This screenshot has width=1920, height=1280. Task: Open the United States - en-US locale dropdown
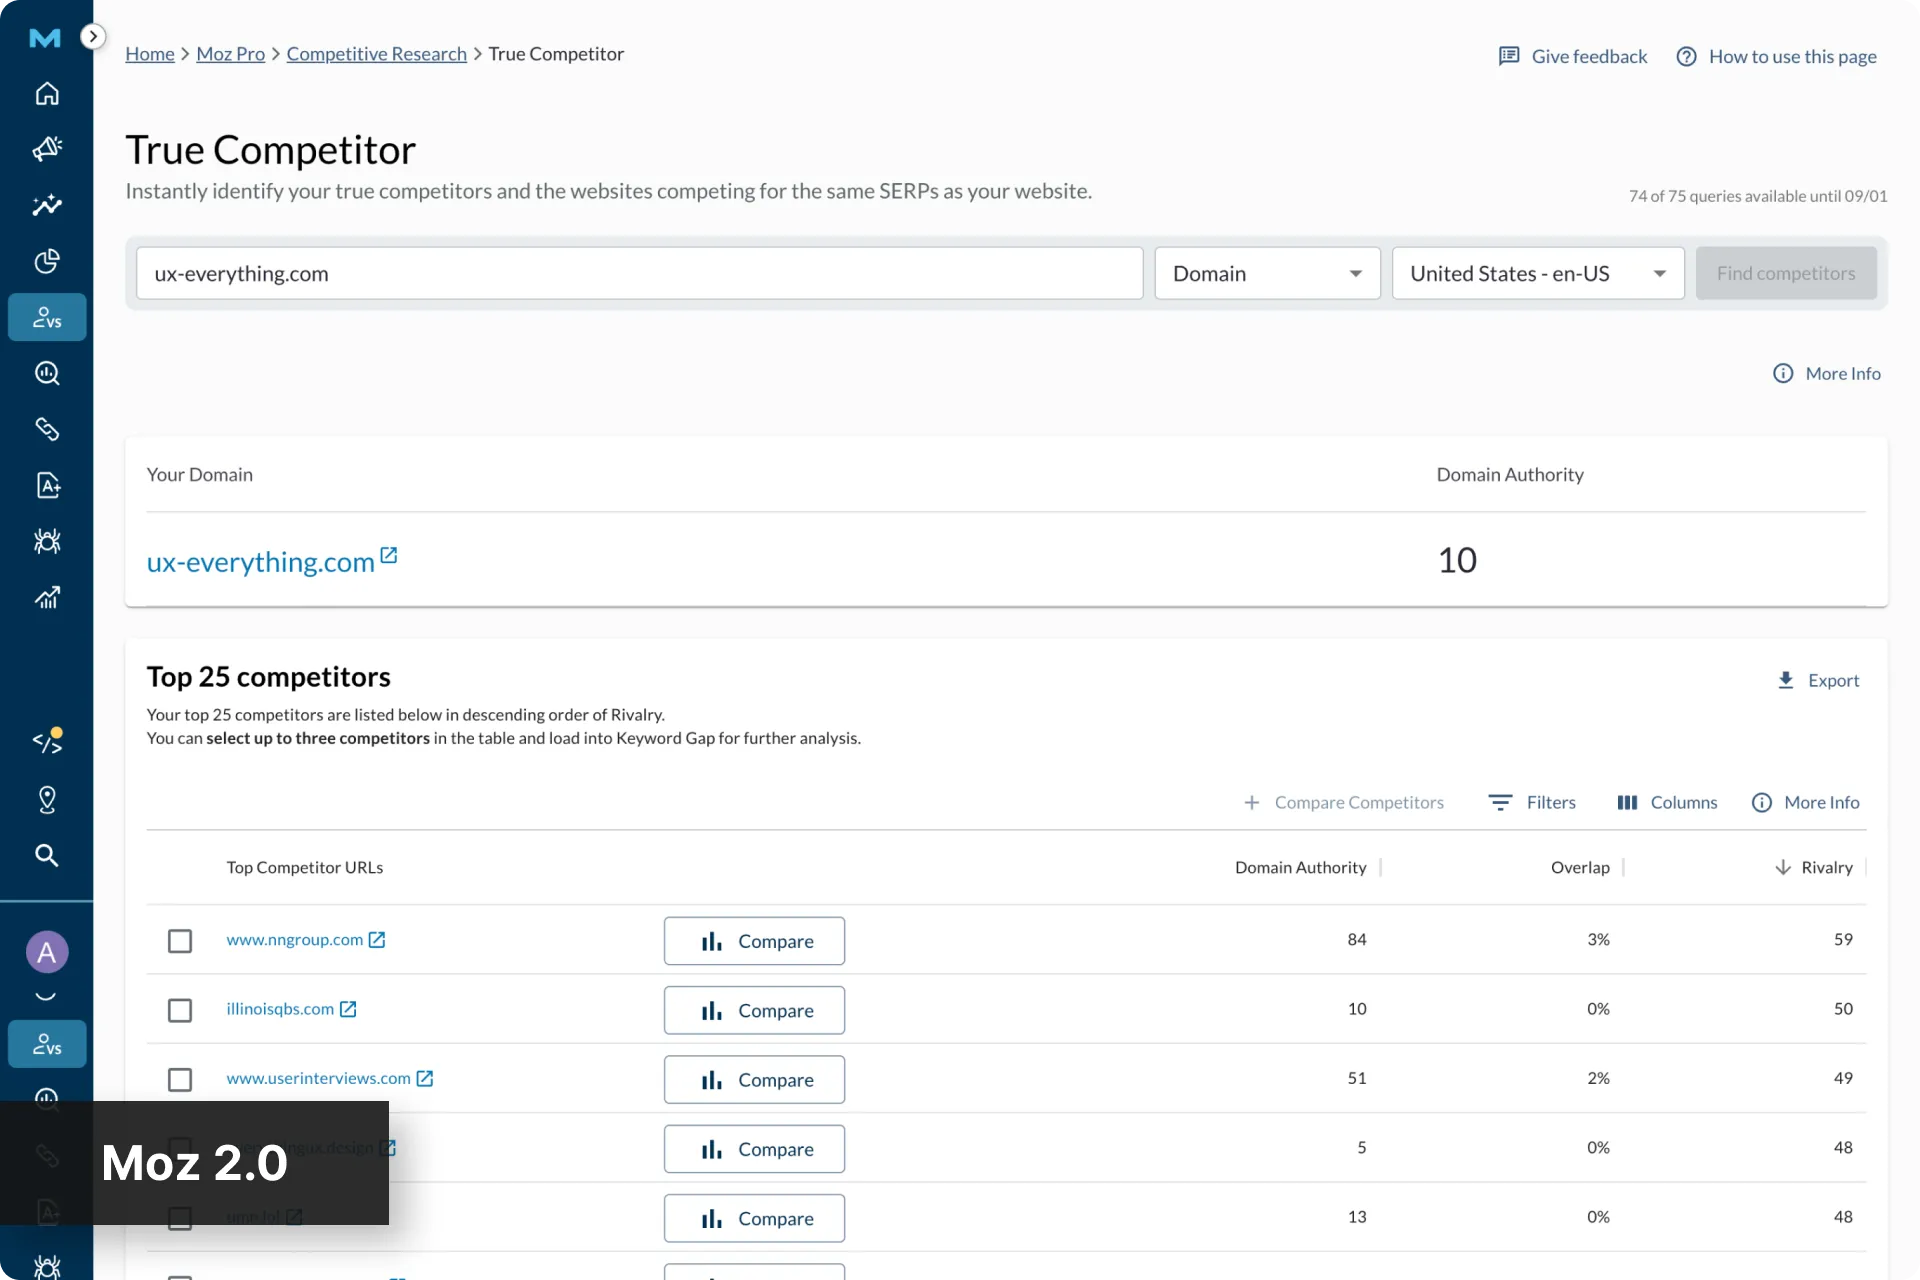(x=1538, y=273)
